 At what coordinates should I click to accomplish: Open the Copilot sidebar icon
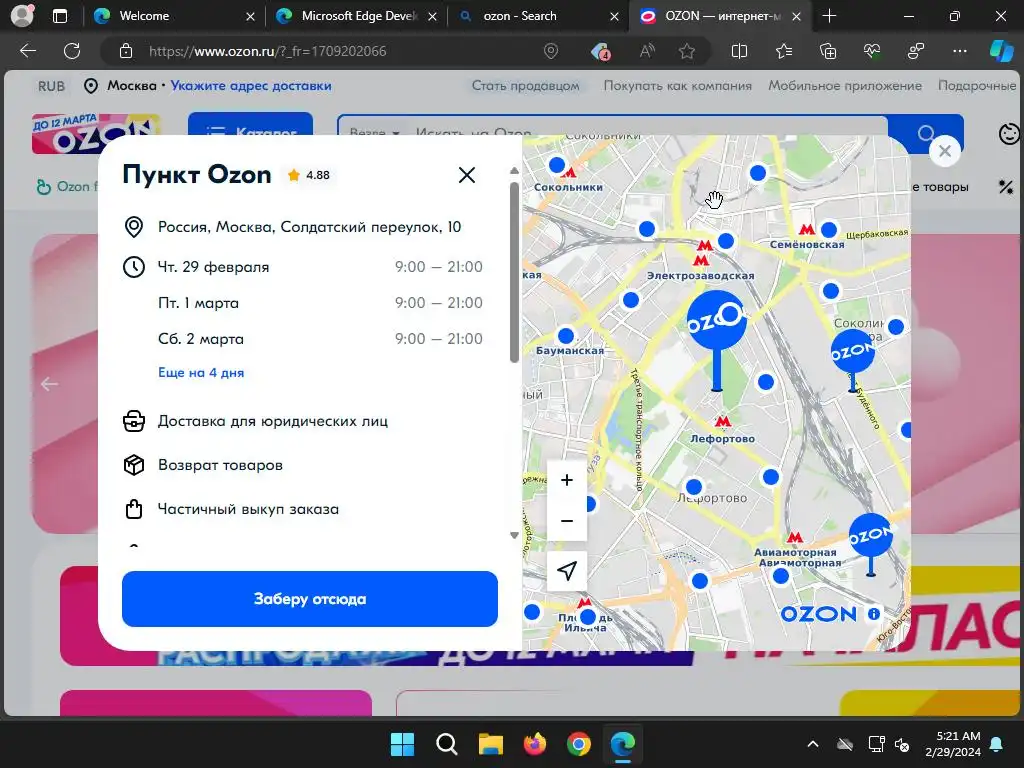1001,51
